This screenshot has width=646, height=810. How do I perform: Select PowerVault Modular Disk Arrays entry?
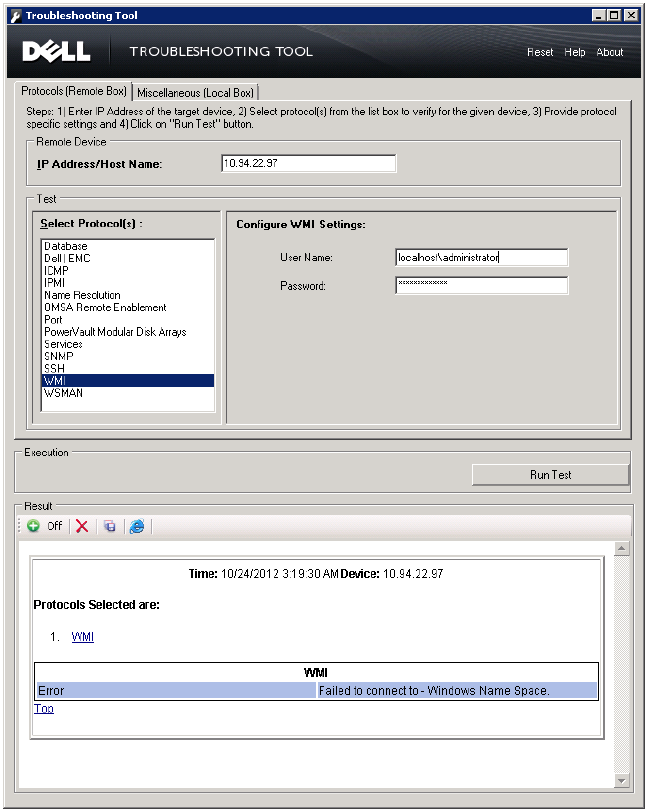click(x=128, y=332)
